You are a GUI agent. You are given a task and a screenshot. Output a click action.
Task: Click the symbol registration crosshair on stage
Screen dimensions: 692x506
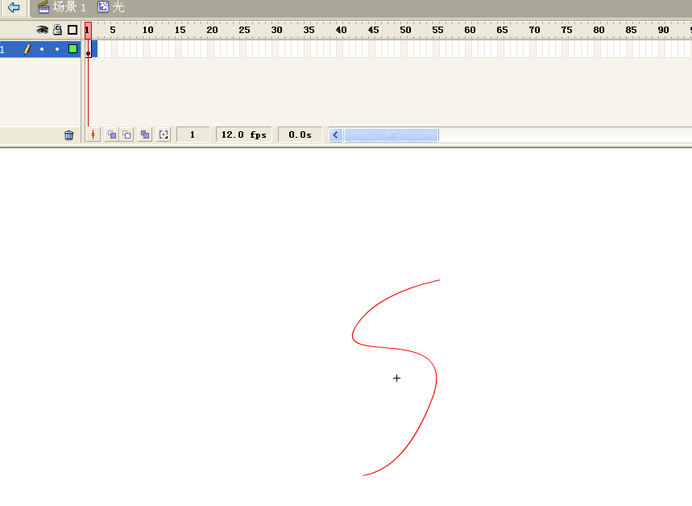(x=397, y=378)
